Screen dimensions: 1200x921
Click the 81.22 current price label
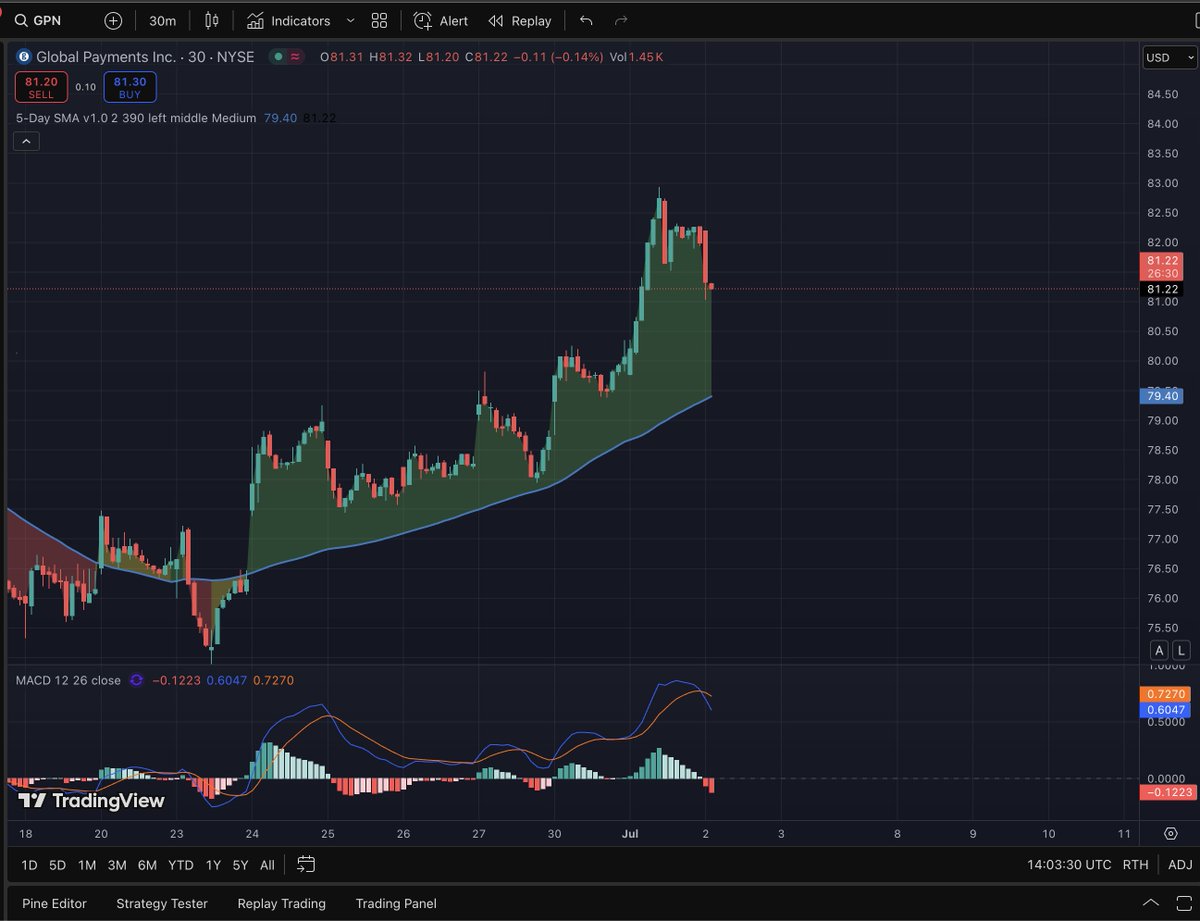(1160, 259)
